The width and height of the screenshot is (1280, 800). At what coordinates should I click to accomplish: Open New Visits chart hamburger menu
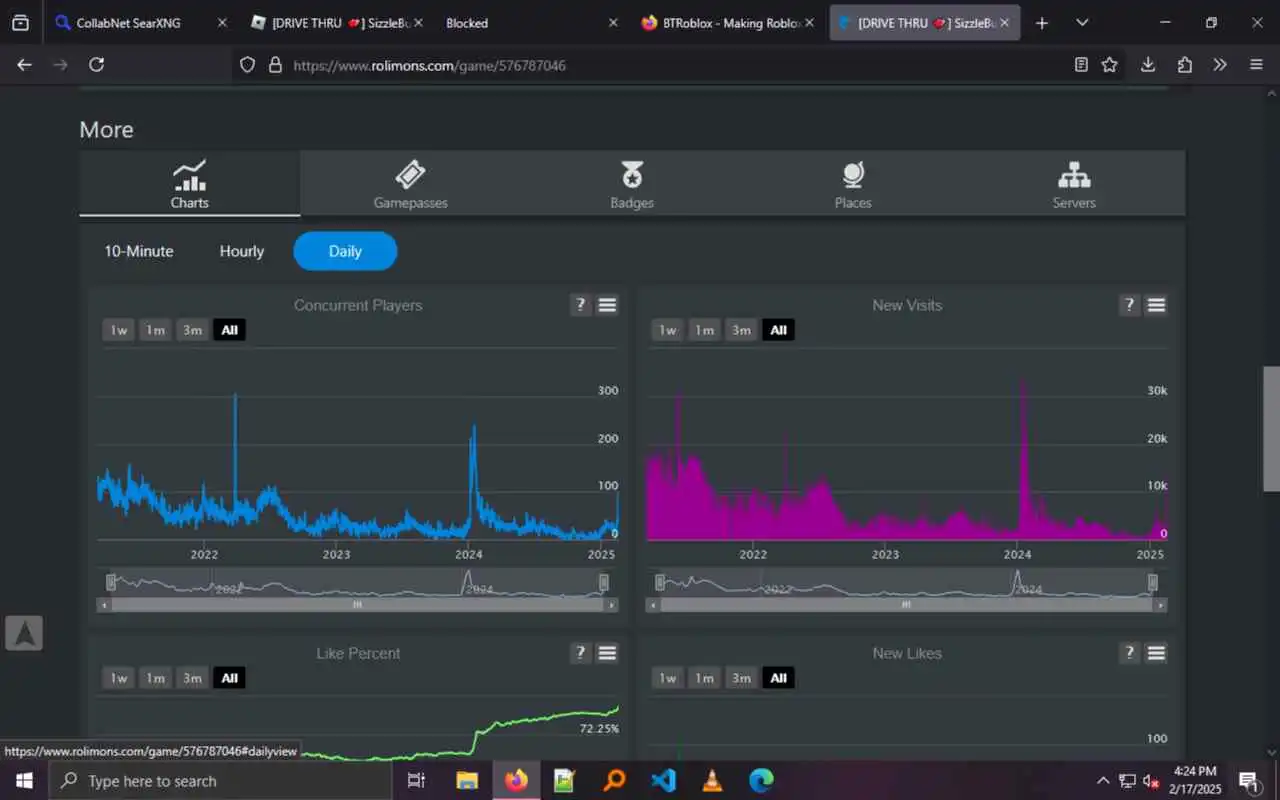(1156, 305)
